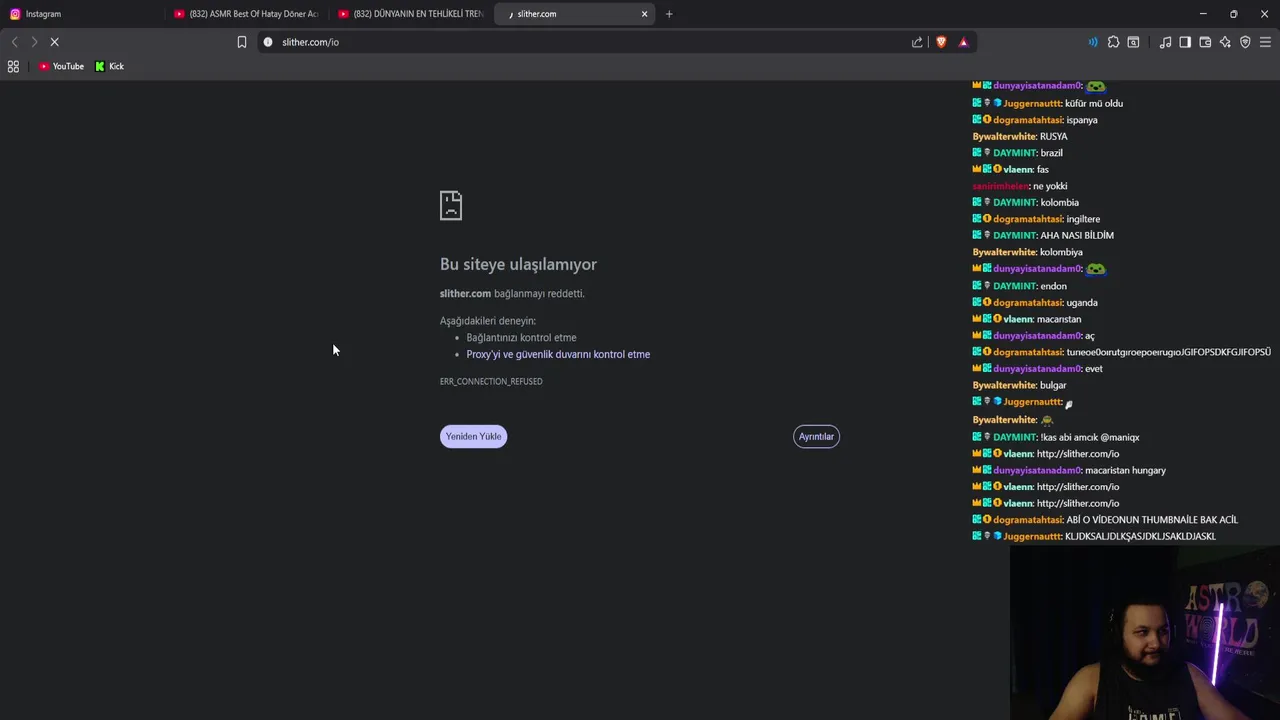Select the Bağlantınızı kontrol etme bullet text
The height and width of the screenshot is (720, 1280).
point(521,337)
